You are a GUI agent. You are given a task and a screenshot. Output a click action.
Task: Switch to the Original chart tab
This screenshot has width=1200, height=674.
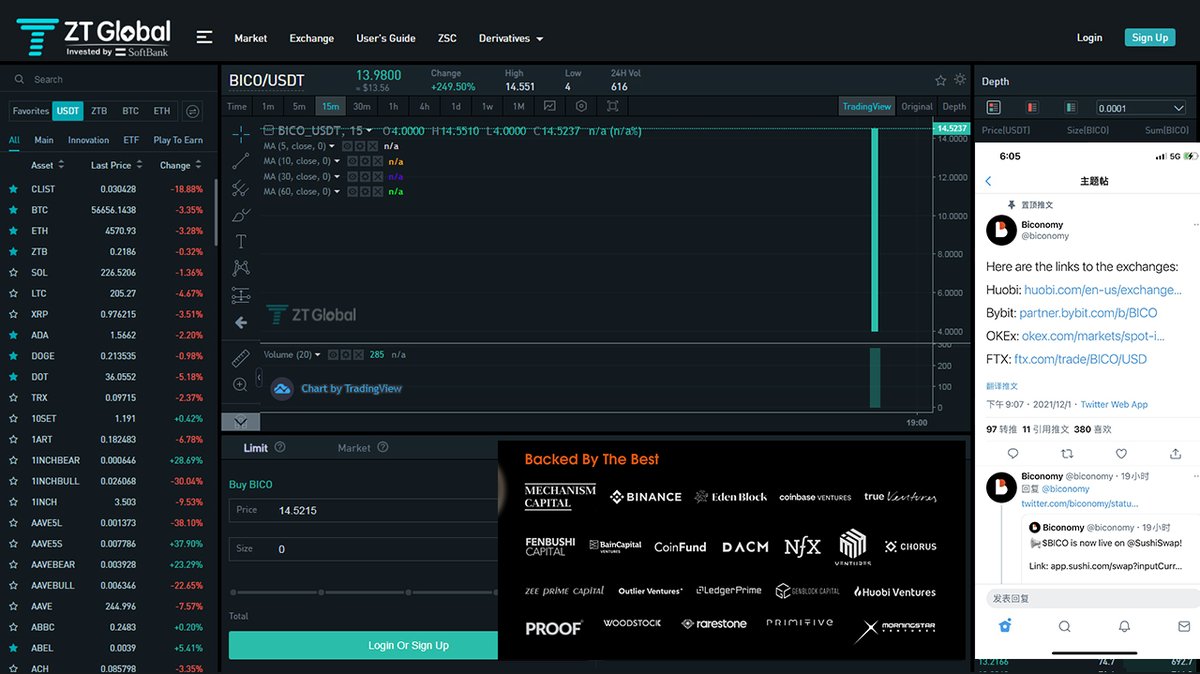pos(917,106)
